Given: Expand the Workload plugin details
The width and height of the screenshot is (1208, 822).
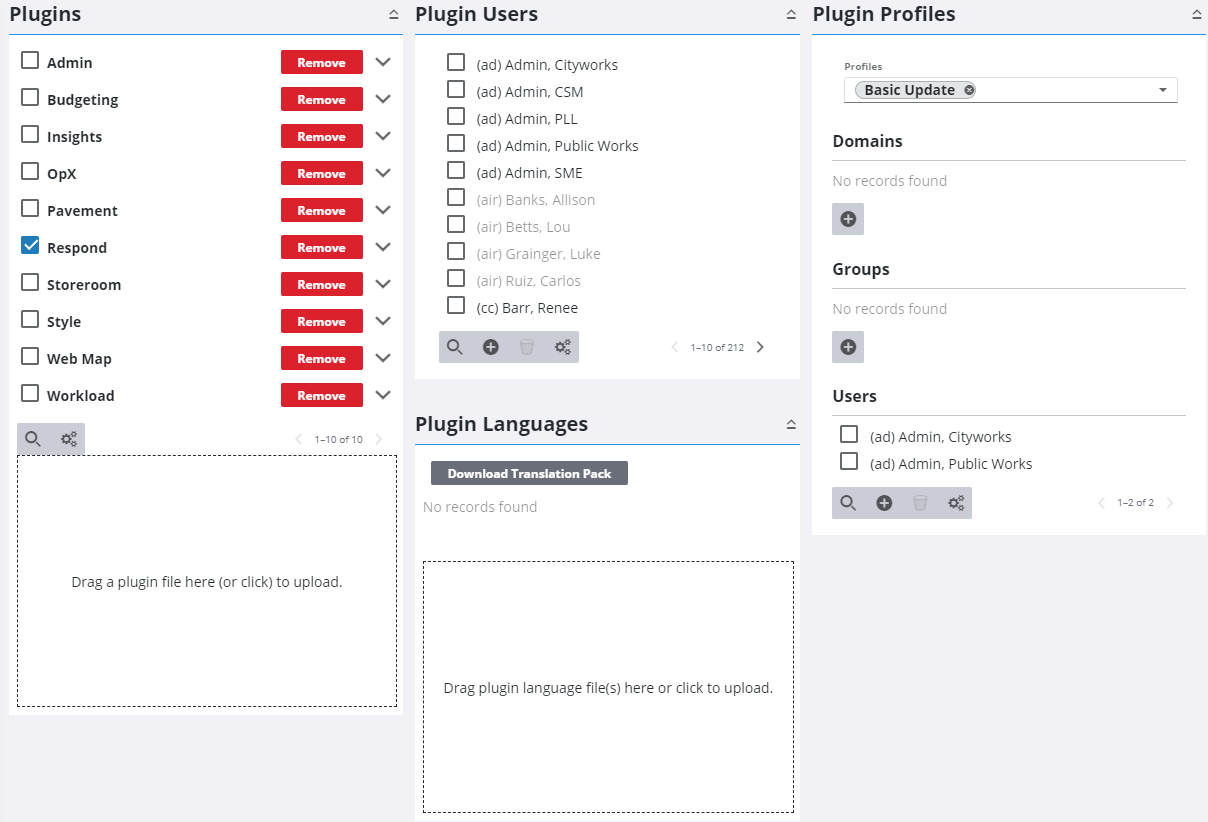Looking at the screenshot, I should pos(382,395).
